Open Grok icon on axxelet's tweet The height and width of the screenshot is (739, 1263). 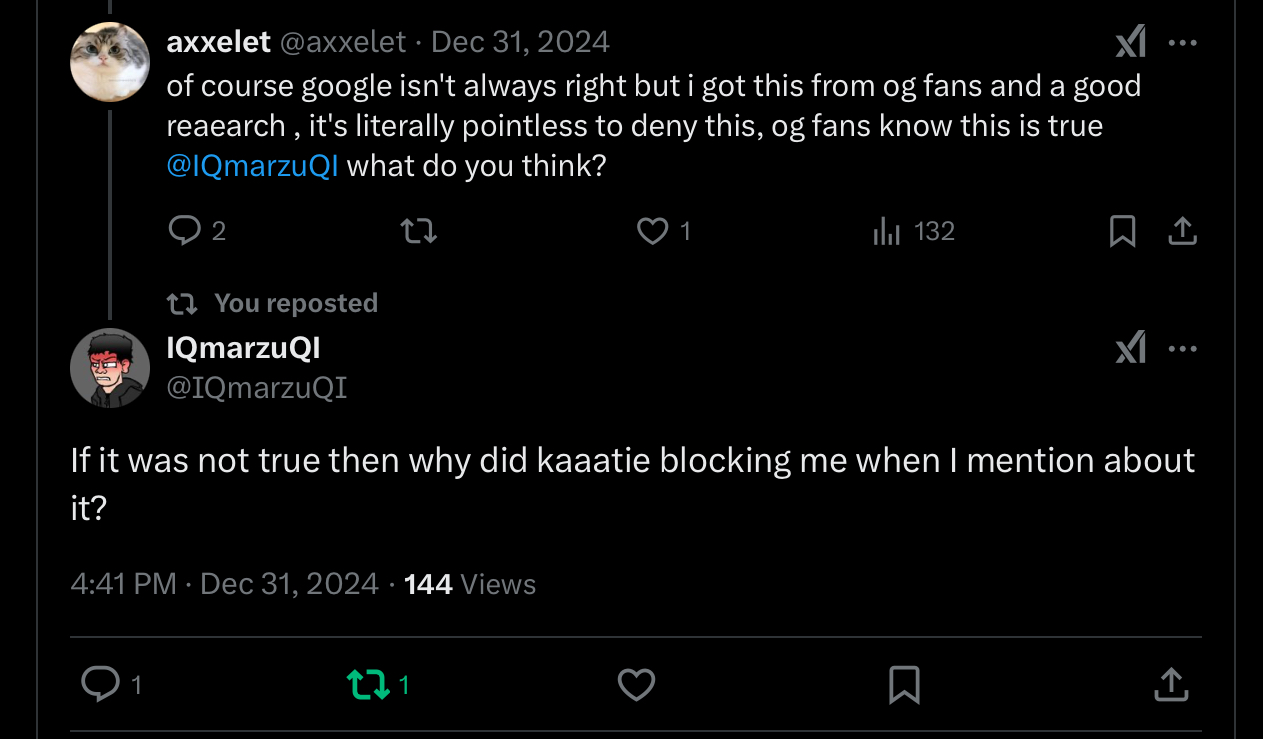click(x=1130, y=43)
